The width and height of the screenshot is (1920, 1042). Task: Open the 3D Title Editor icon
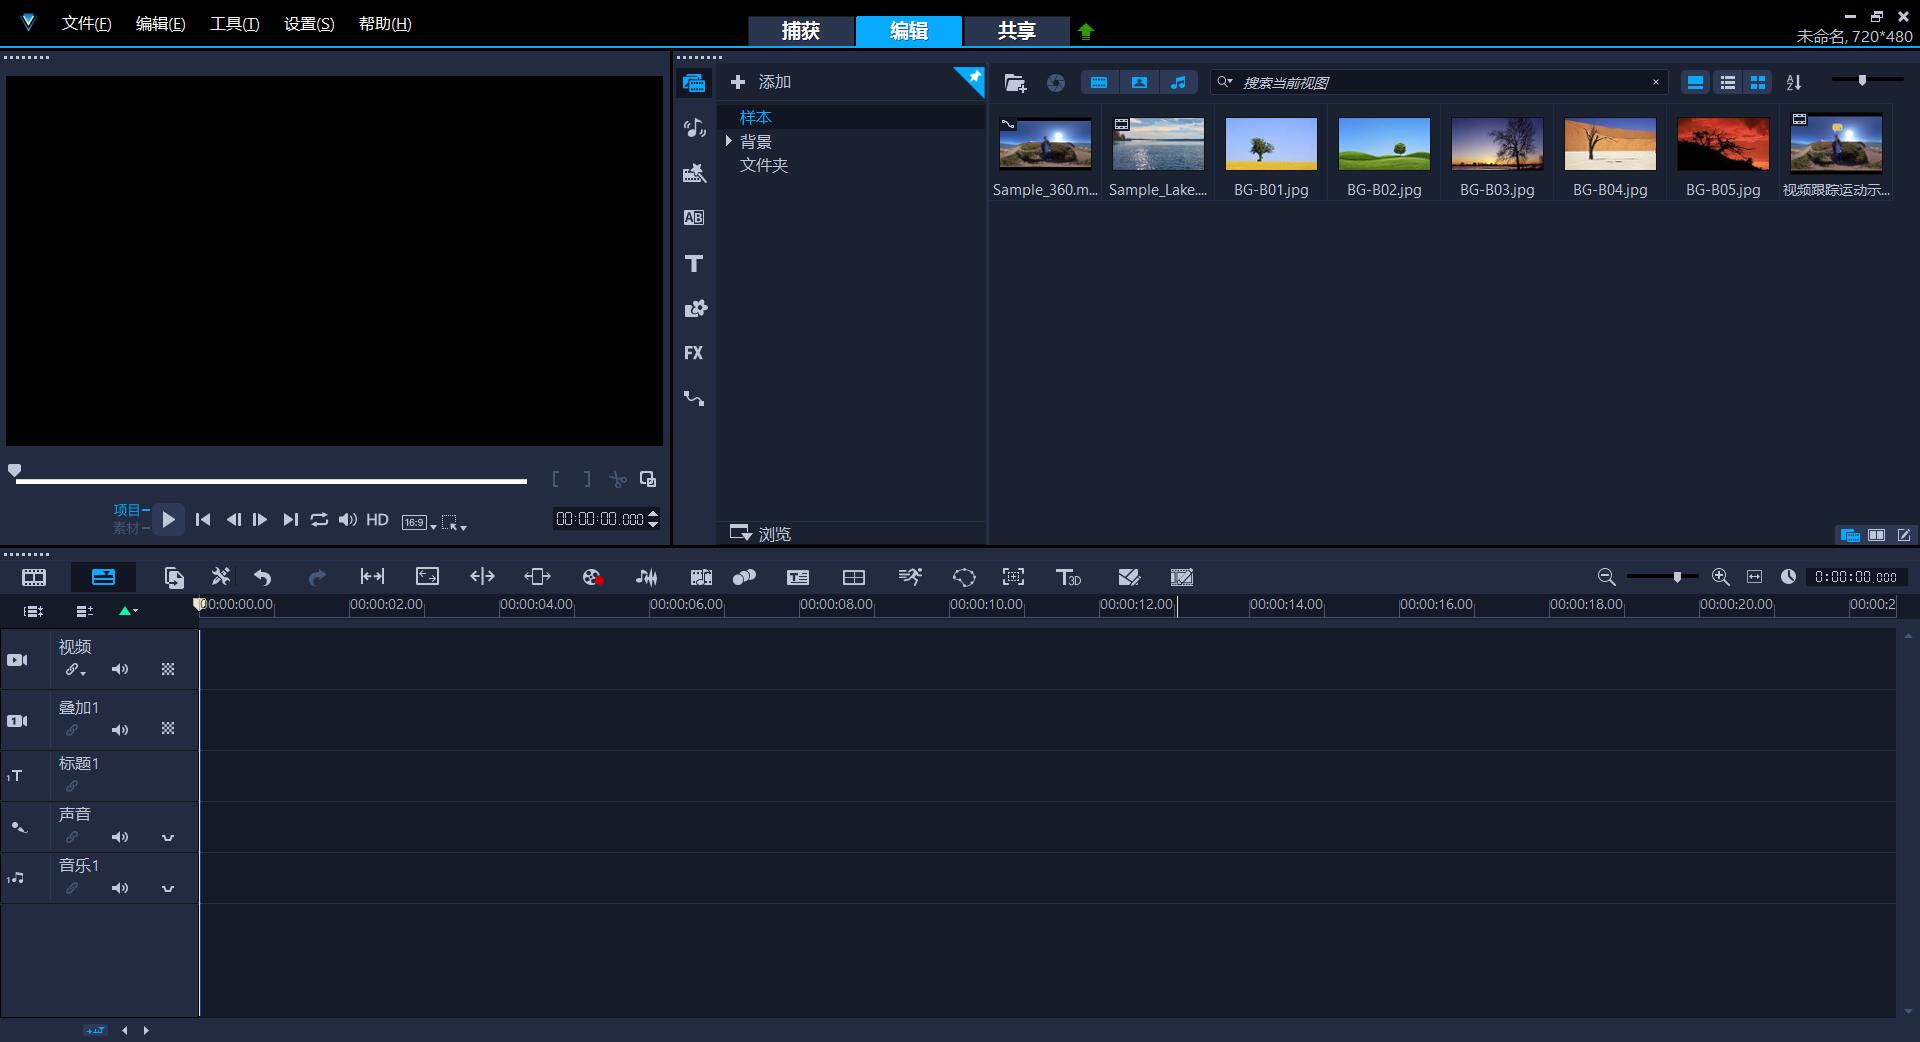point(1068,577)
